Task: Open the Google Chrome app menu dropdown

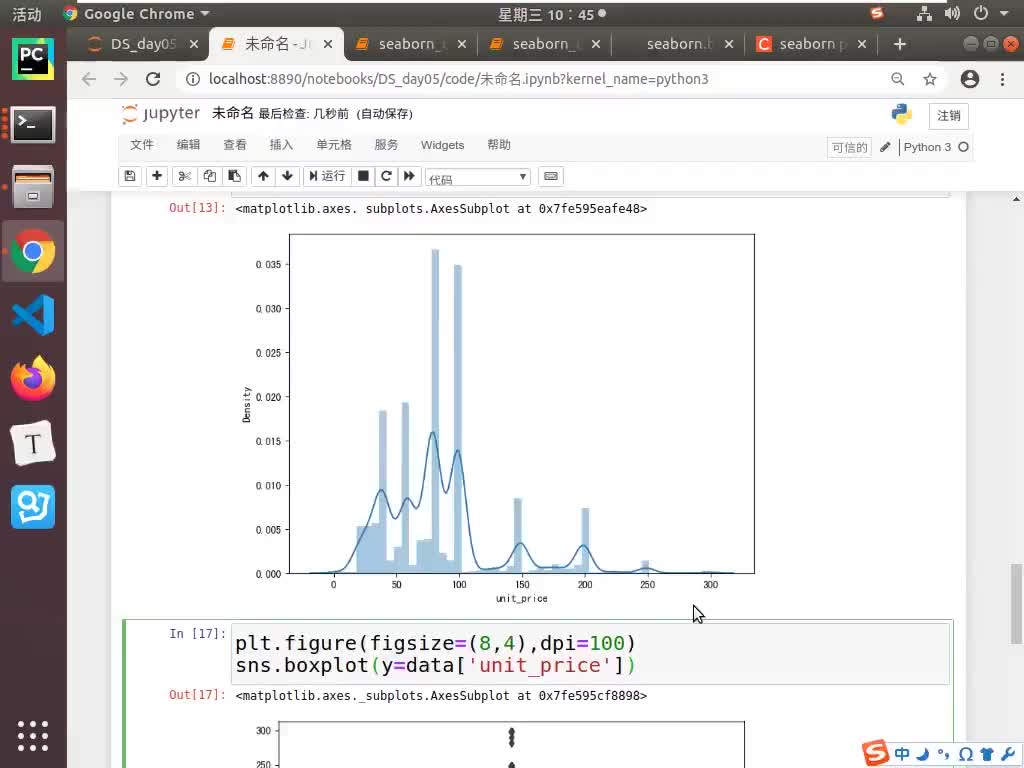Action: pos(136,14)
